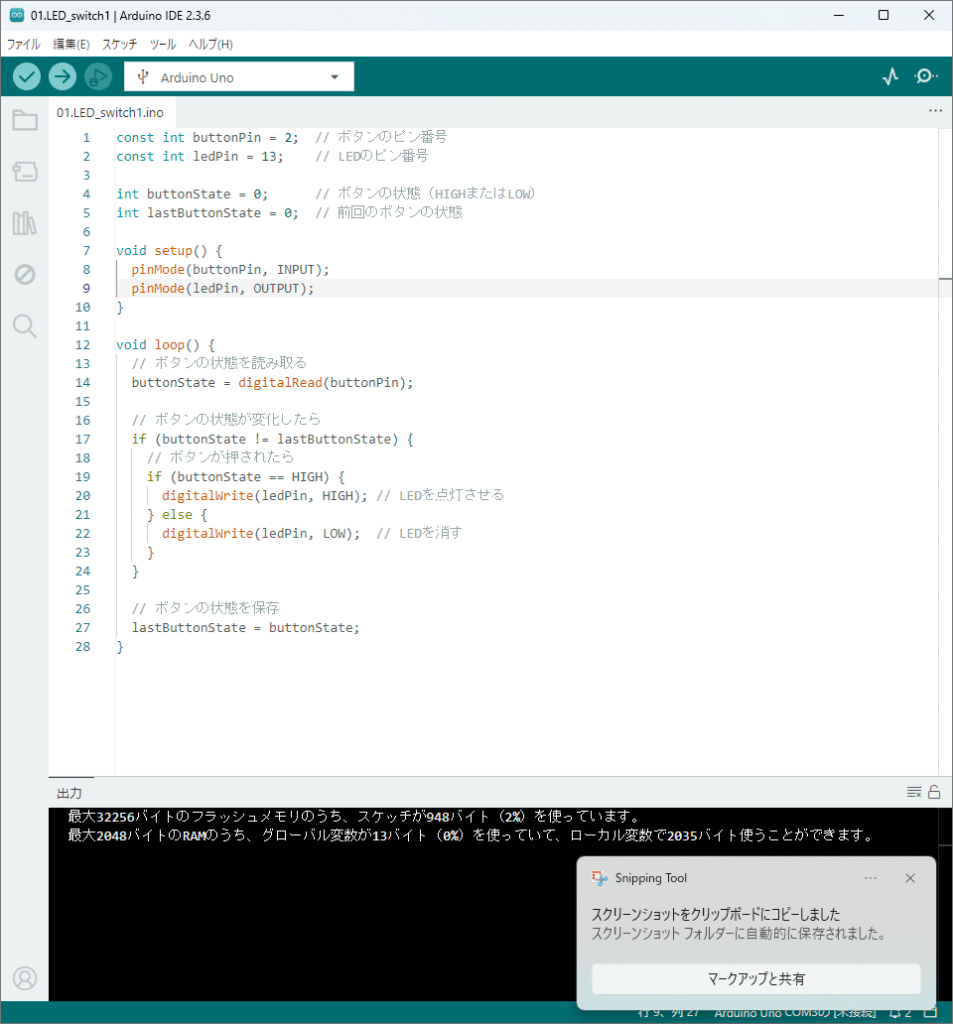
Task: Open the Sketchbook folder panel
Action: point(25,120)
